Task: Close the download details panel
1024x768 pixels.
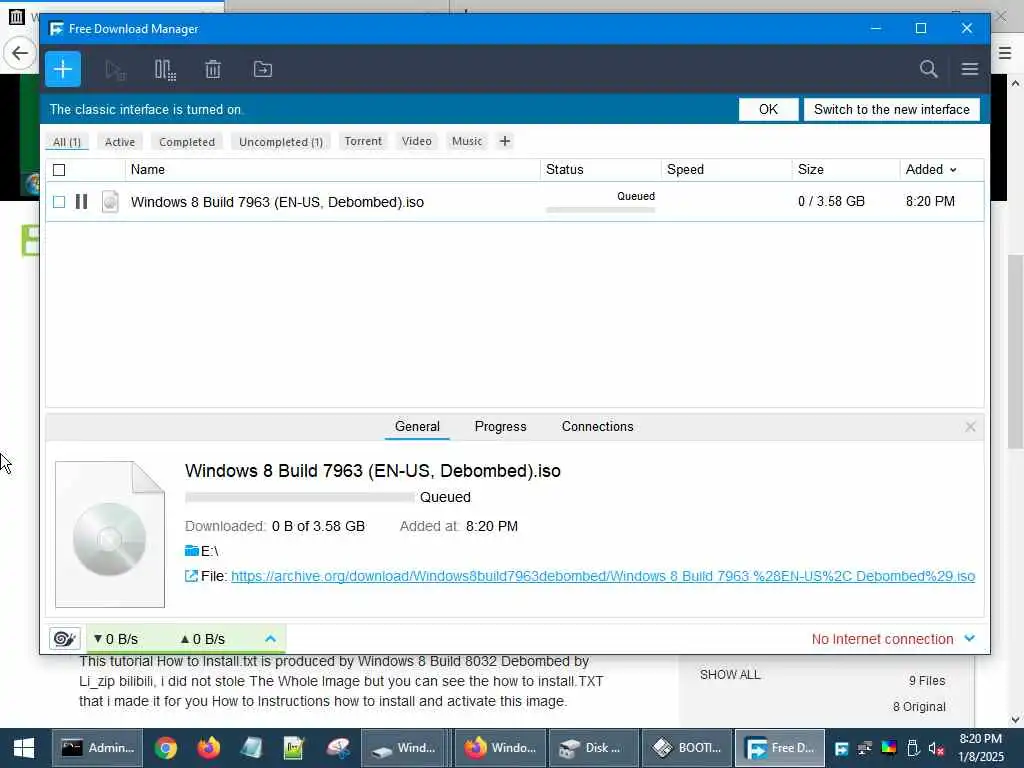Action: tap(970, 426)
